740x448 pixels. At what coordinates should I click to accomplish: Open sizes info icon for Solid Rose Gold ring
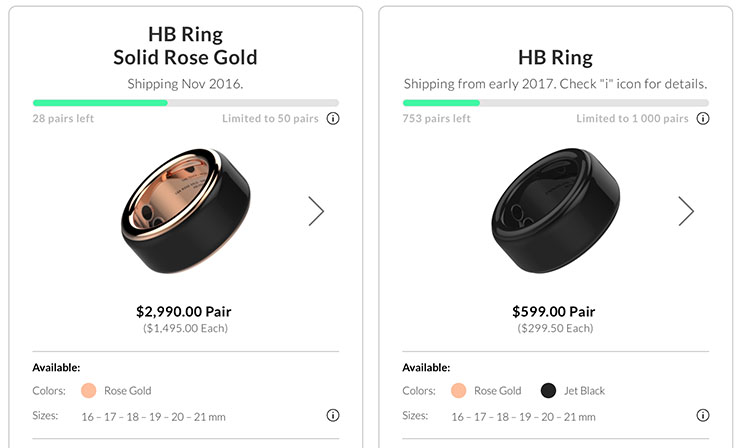333,415
